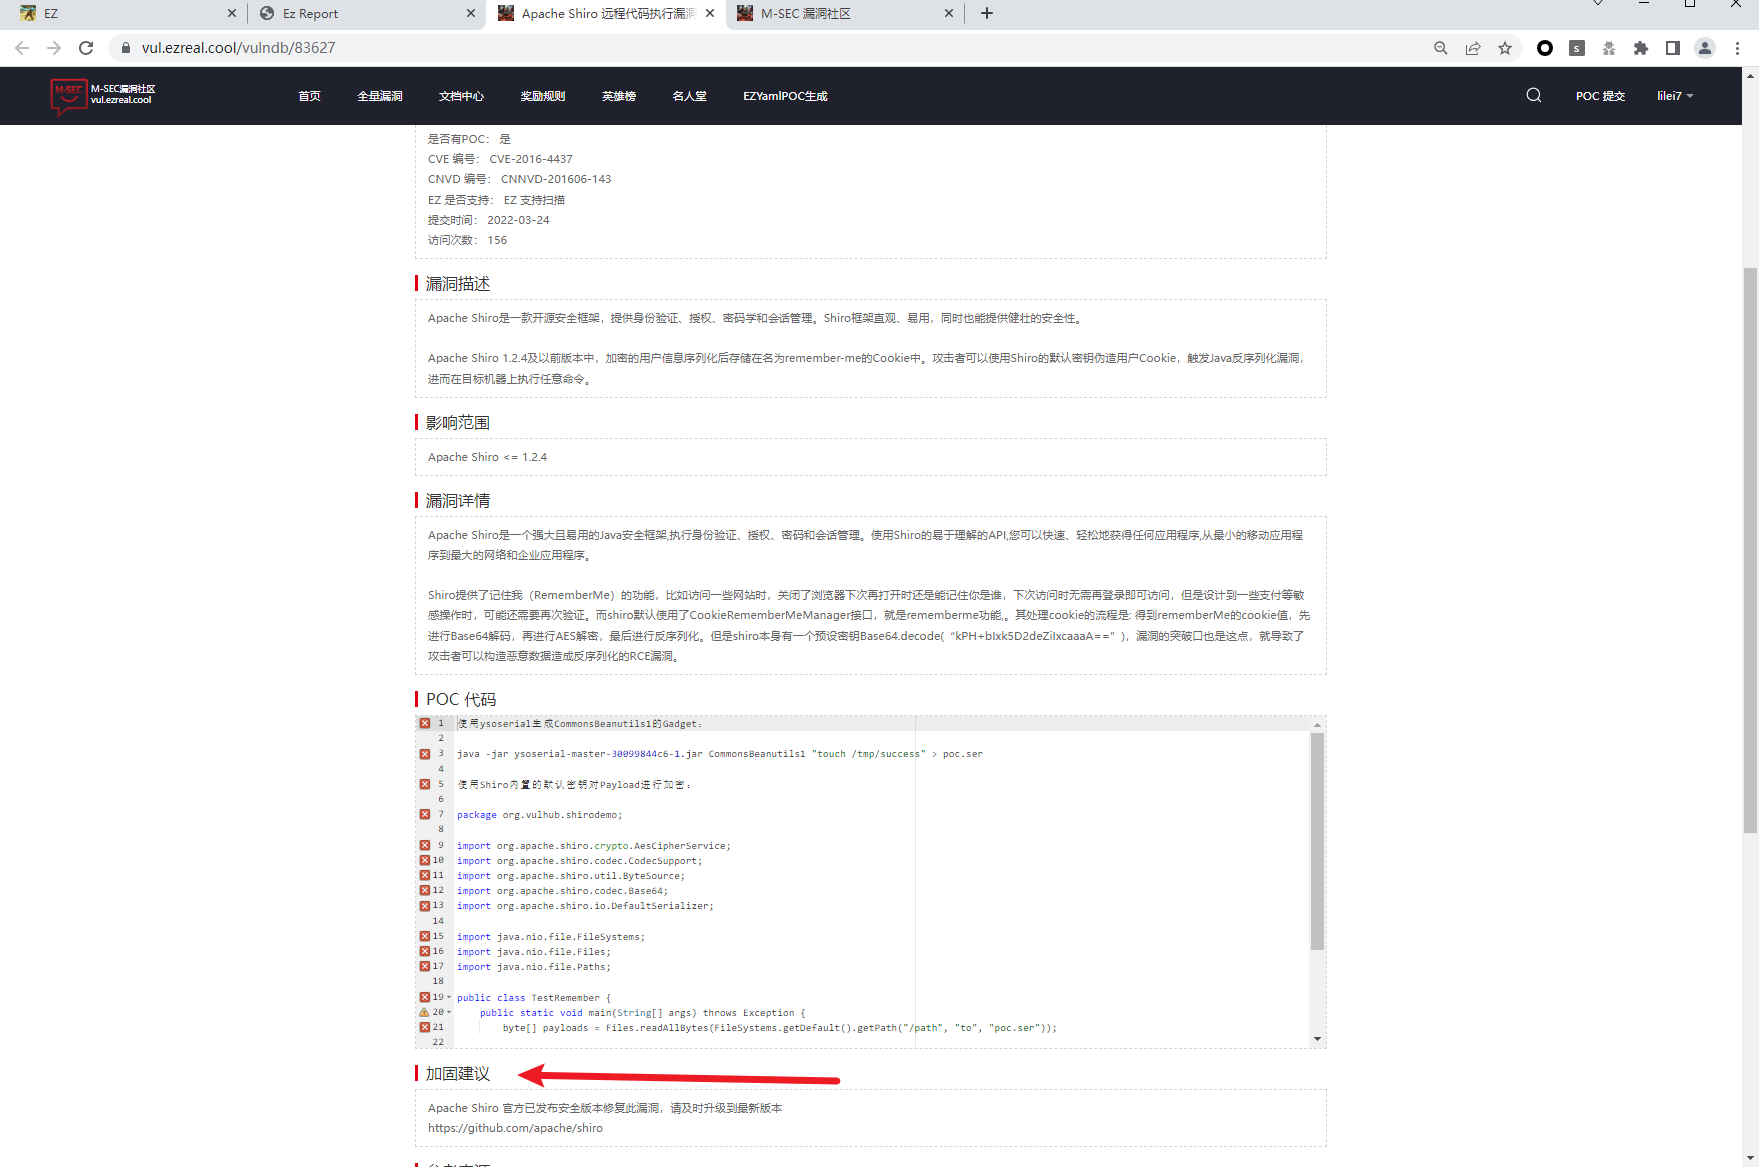Click the code editor scroll down arrow
1759x1167 pixels.
[x=1317, y=1039]
